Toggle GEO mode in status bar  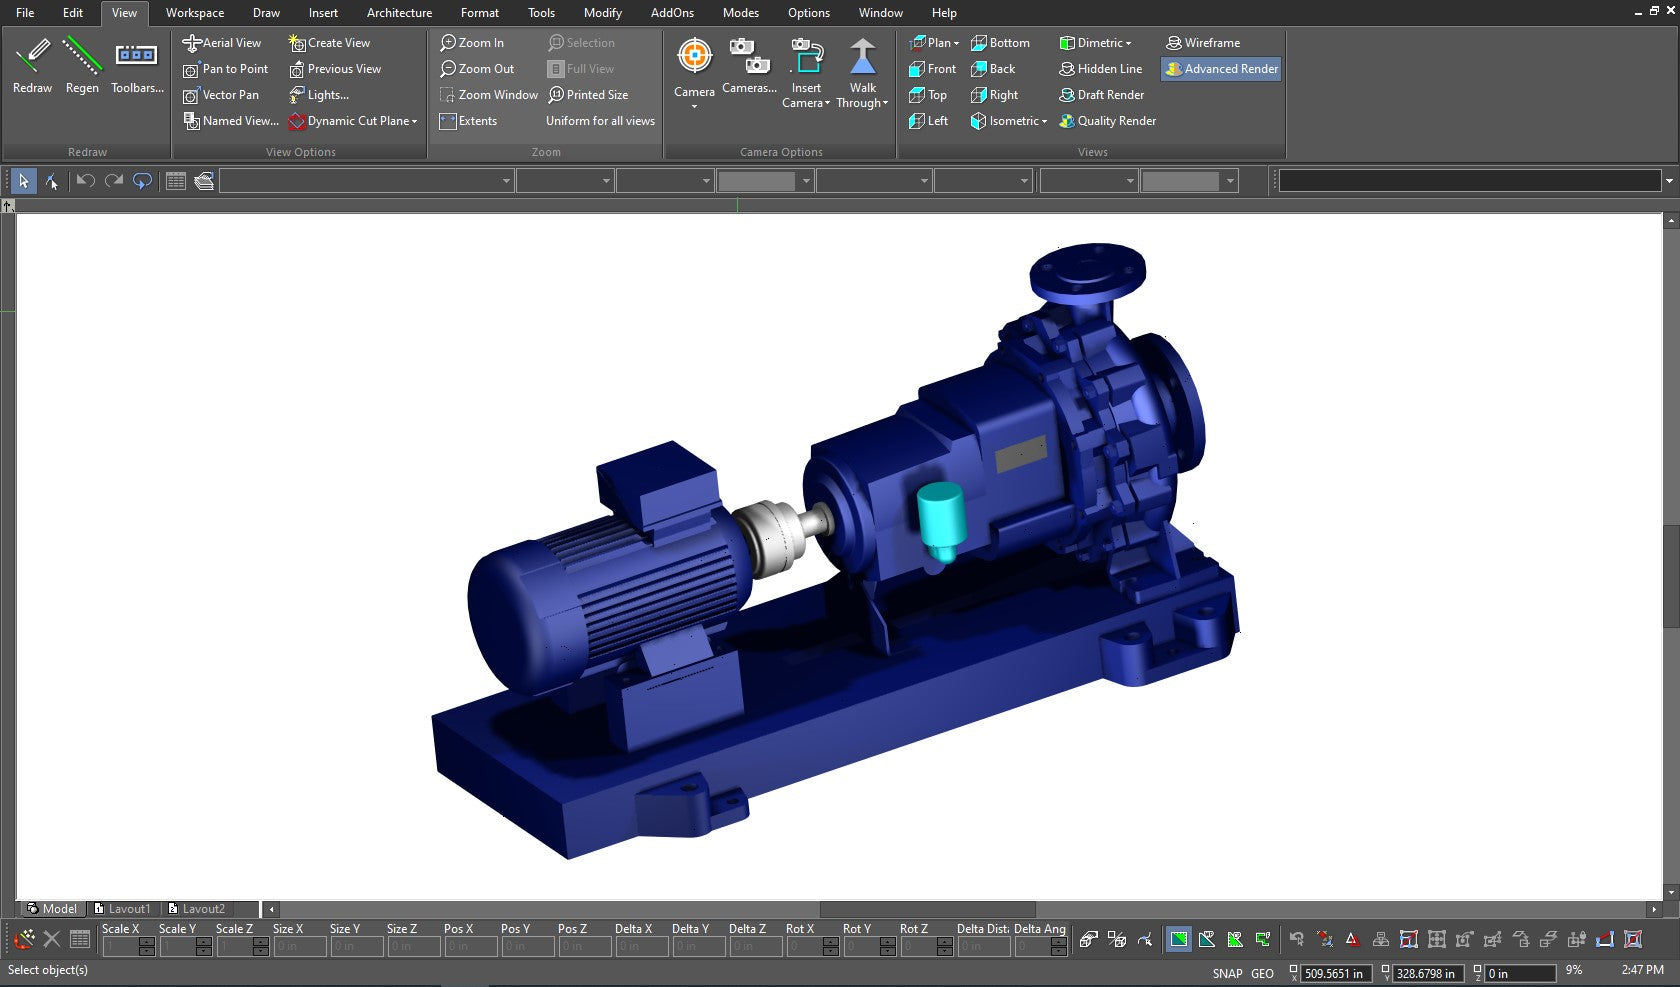(1262, 973)
